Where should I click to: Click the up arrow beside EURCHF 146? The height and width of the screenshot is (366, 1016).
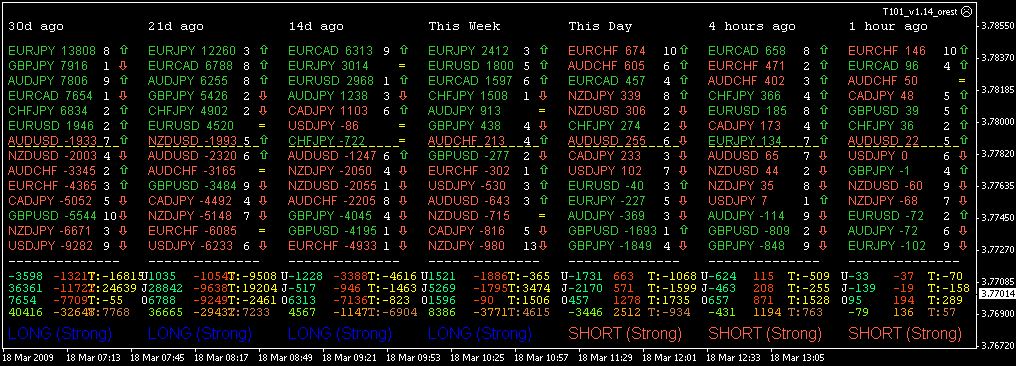tap(964, 49)
